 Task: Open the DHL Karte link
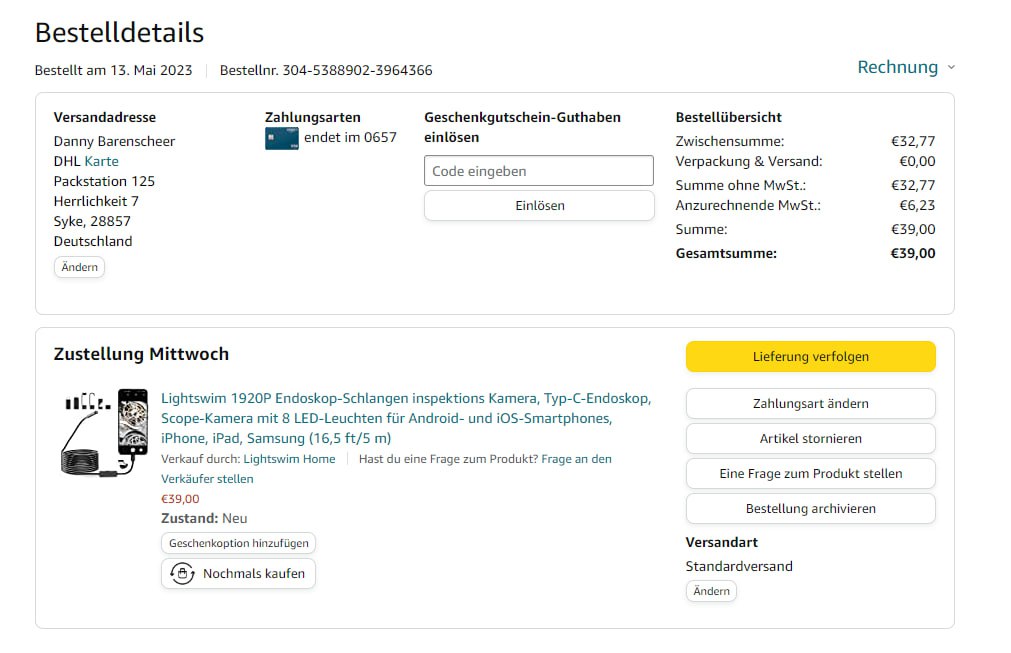(x=101, y=161)
